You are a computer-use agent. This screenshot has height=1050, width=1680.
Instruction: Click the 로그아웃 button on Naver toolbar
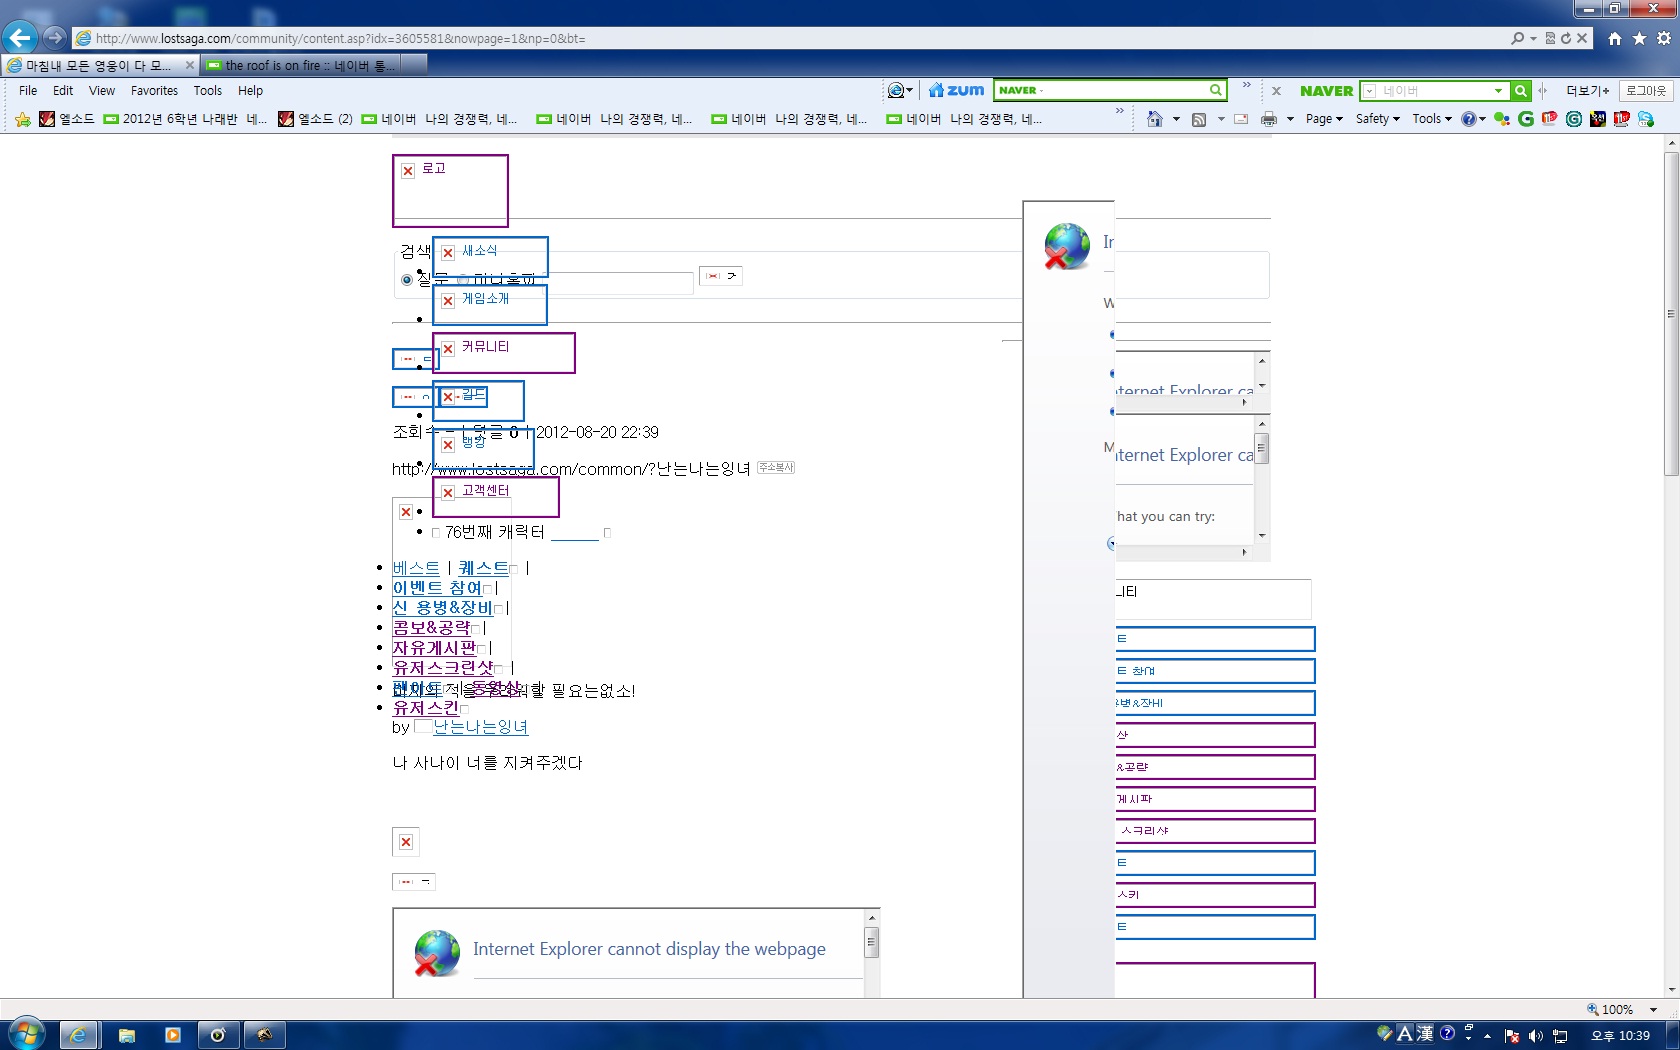(1646, 91)
